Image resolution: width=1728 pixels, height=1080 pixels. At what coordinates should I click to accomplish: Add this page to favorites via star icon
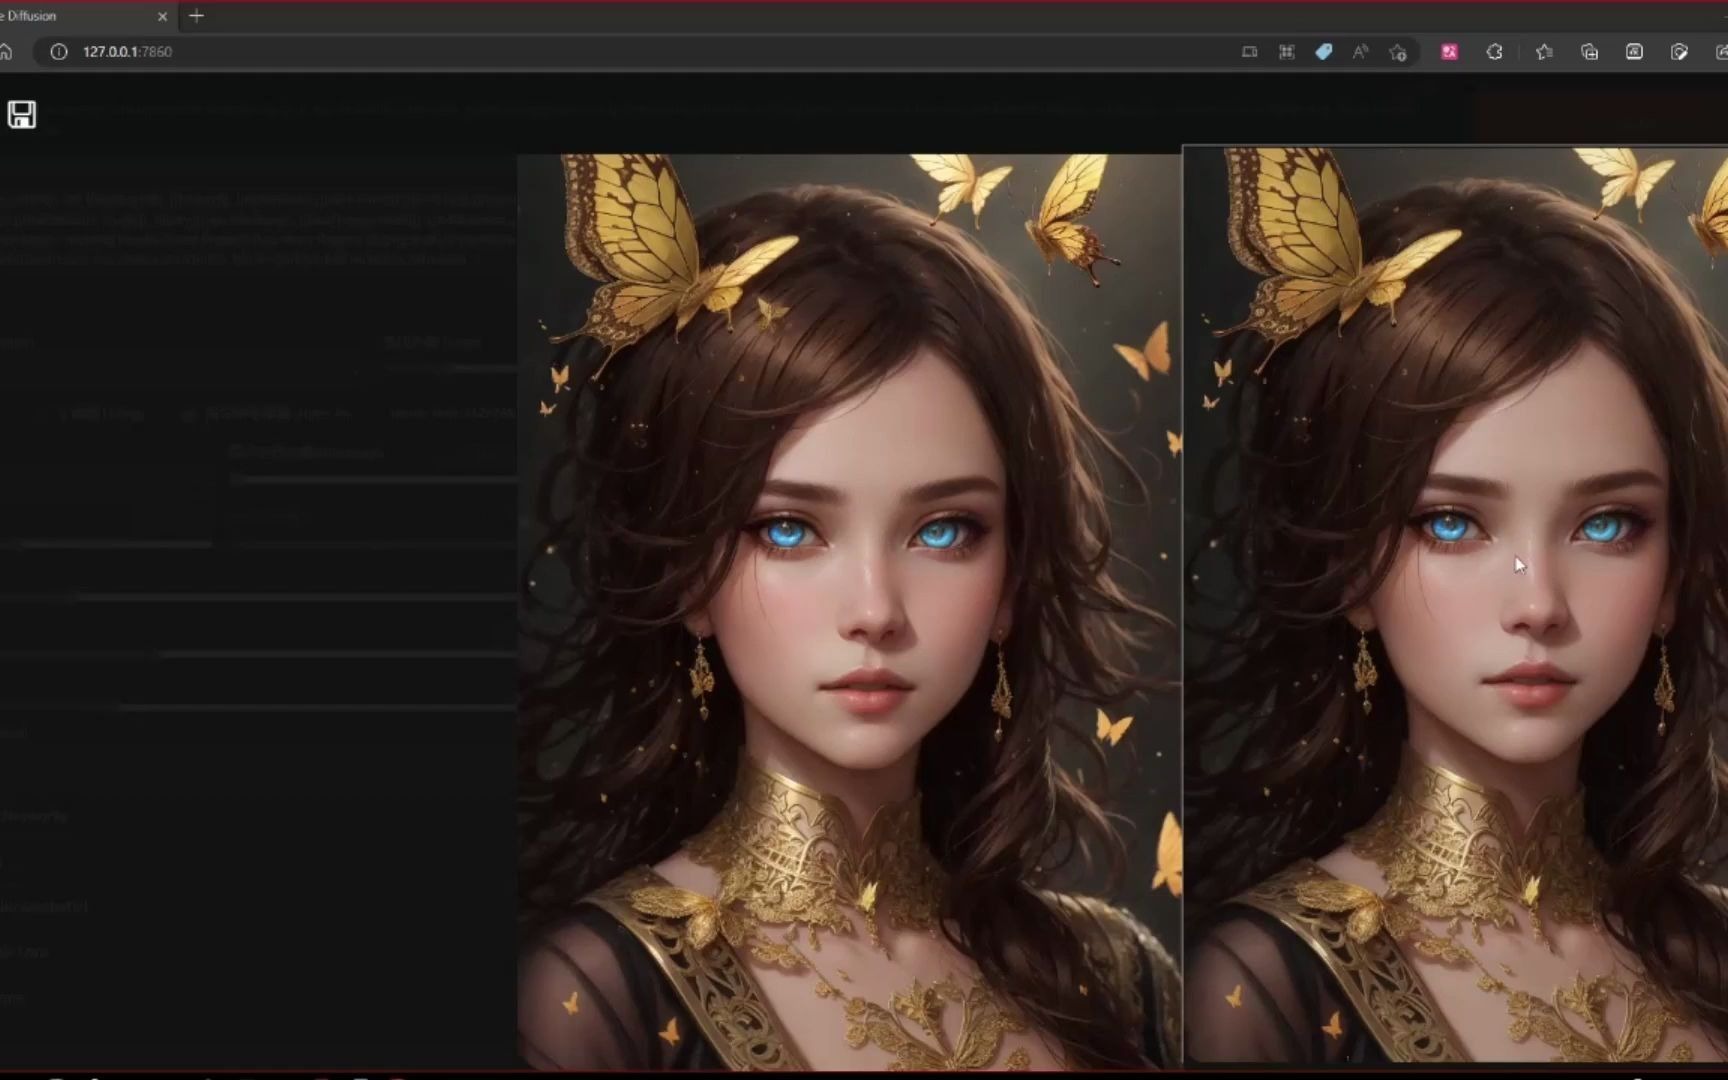(x=1398, y=52)
